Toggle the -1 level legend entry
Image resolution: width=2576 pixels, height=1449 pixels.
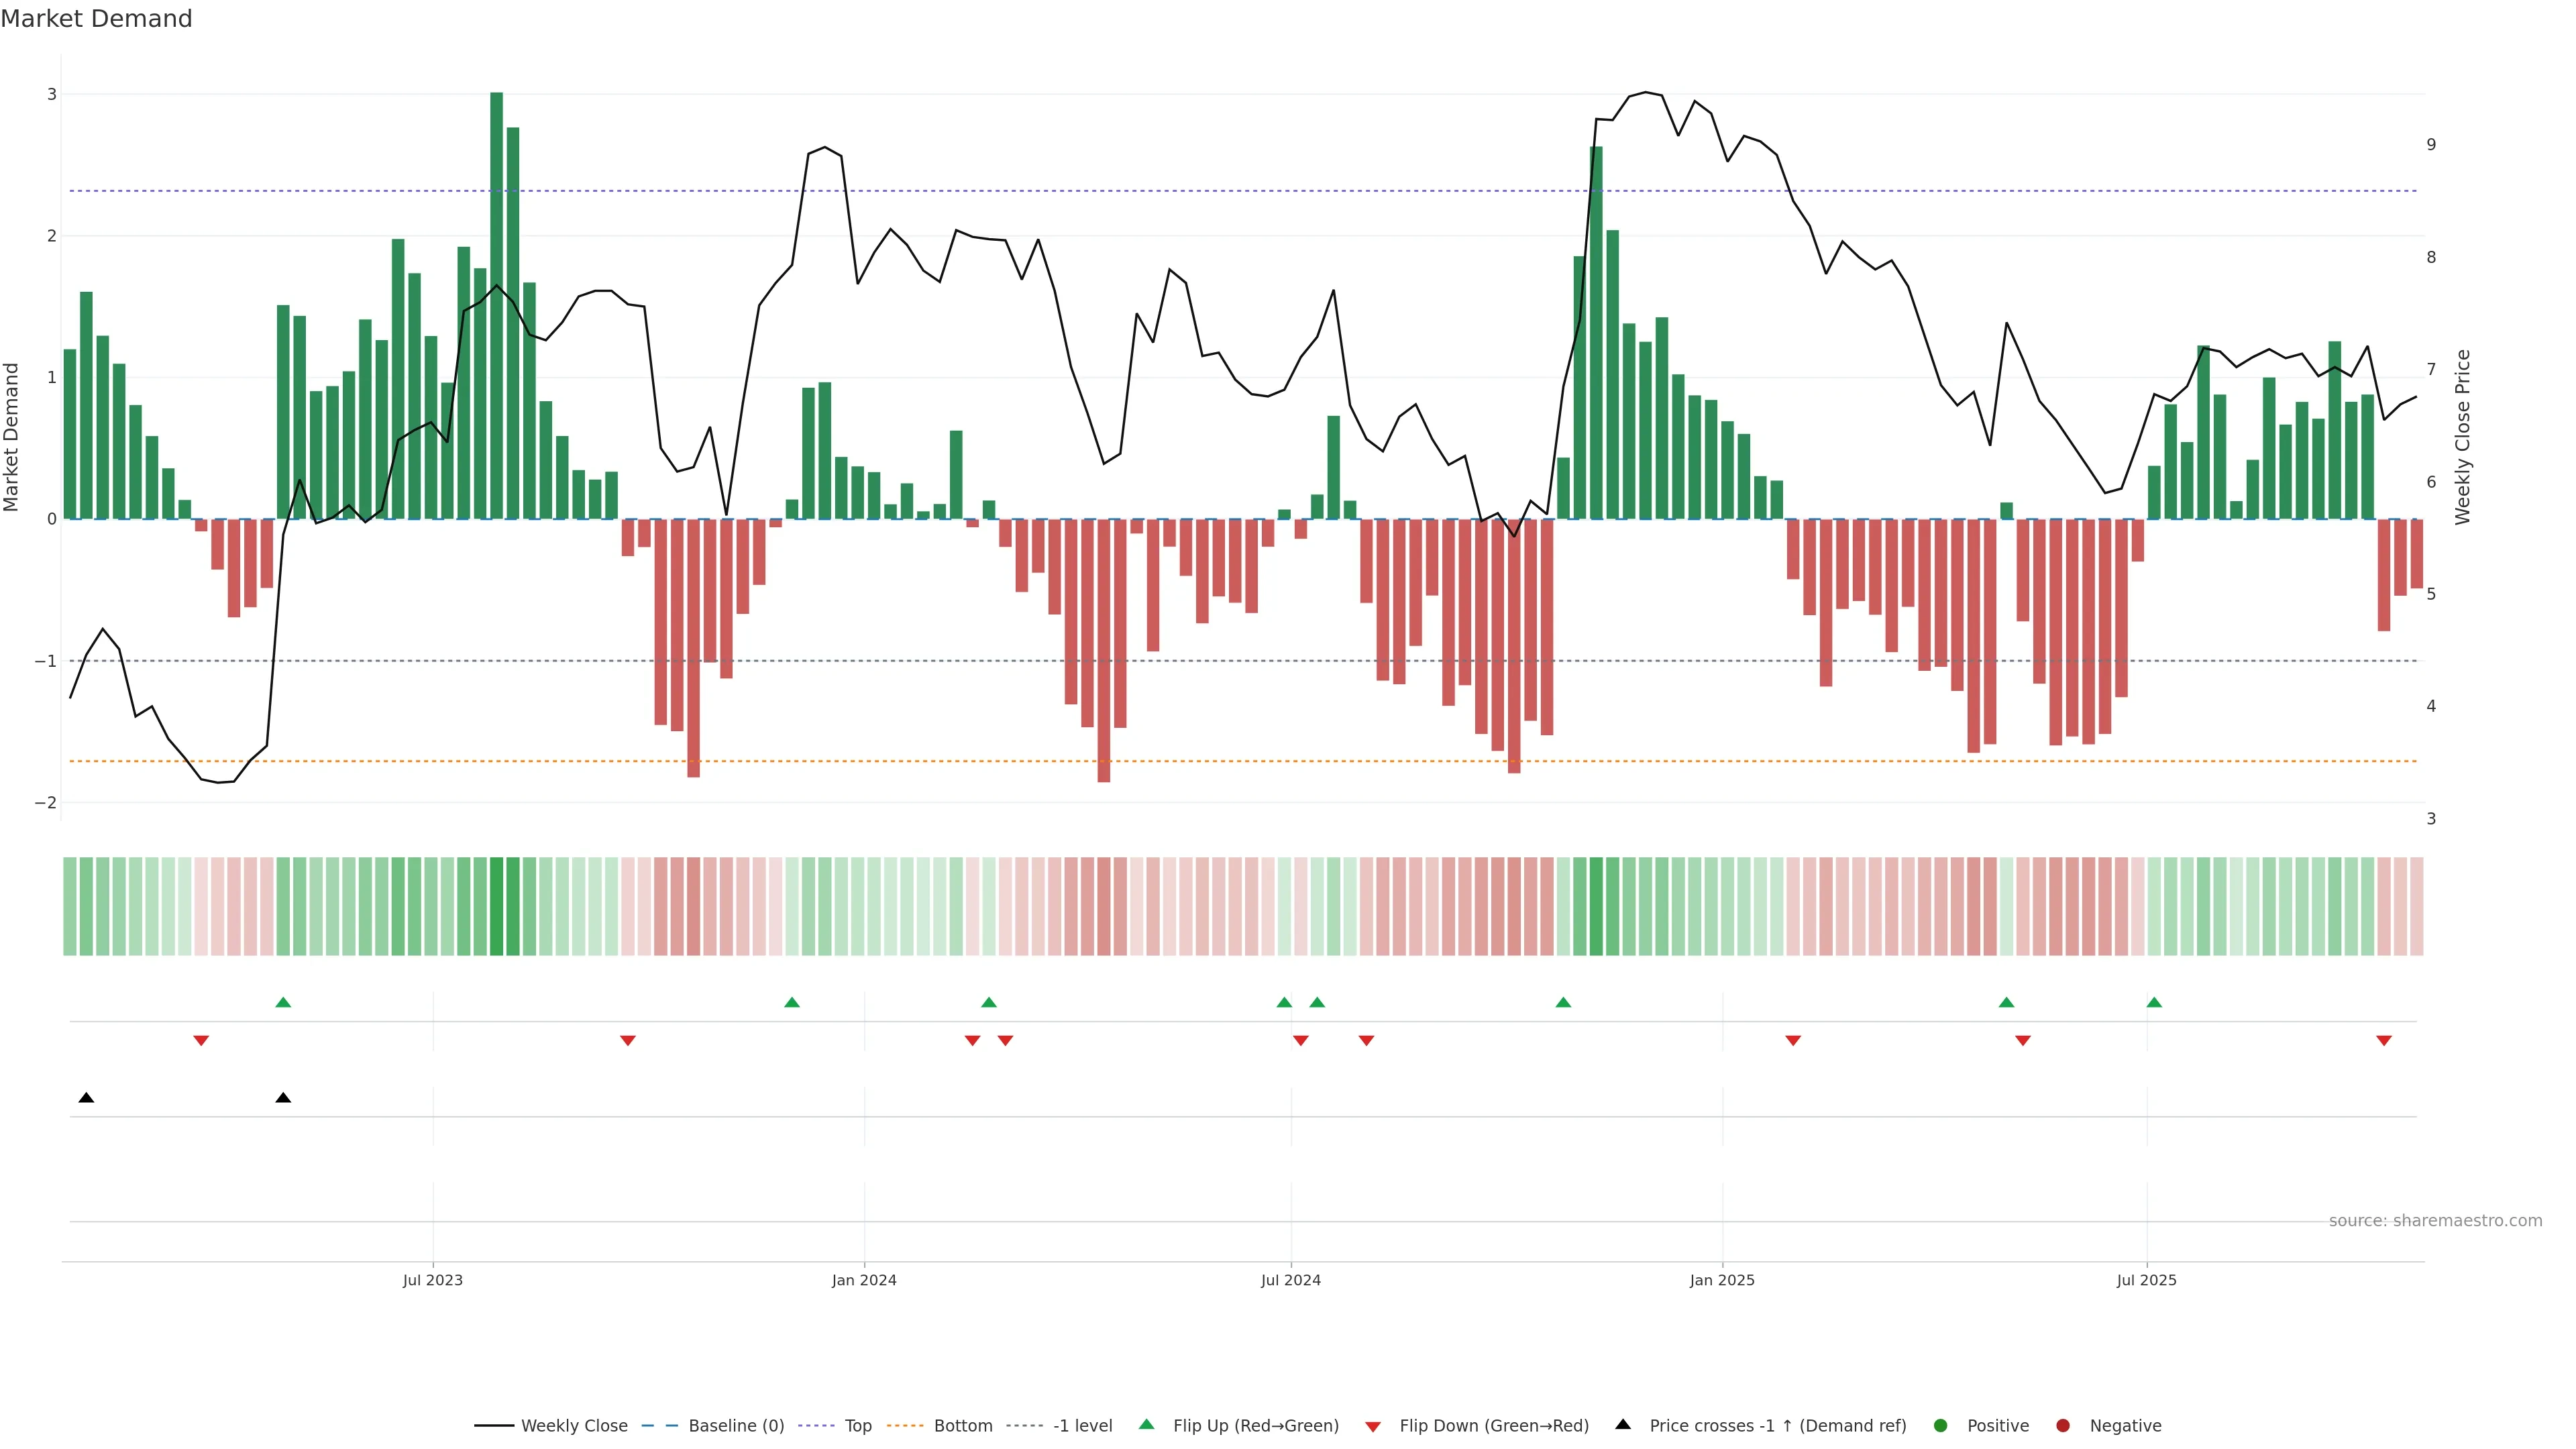click(1082, 1426)
